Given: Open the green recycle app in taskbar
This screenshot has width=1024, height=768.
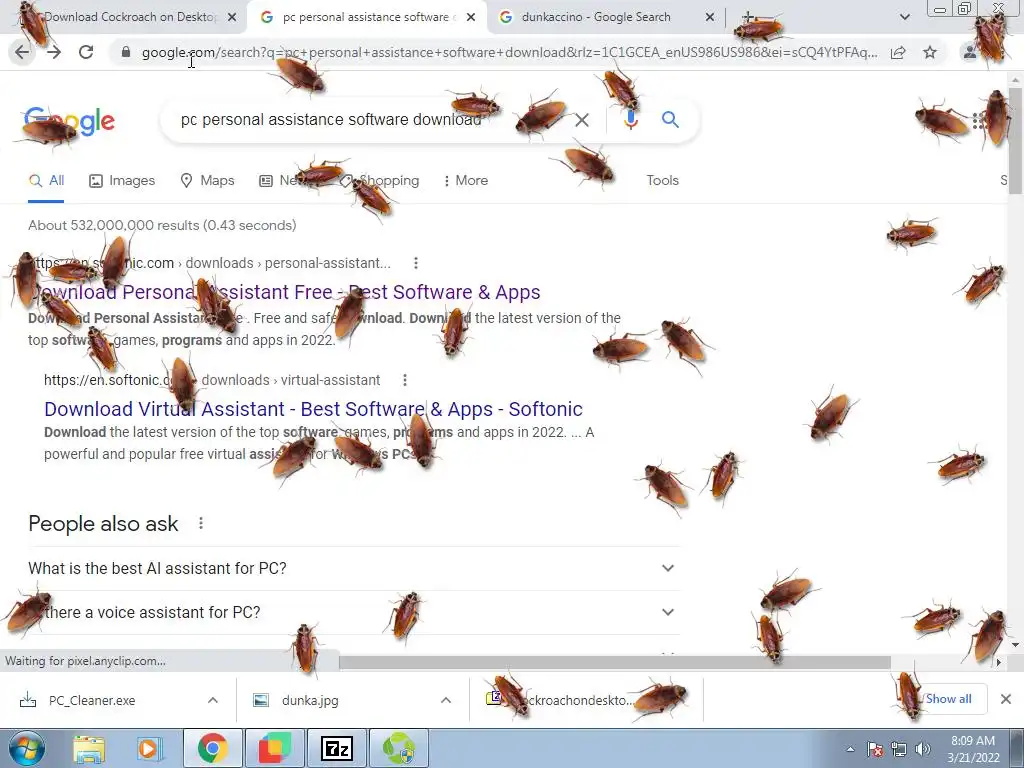Looking at the screenshot, I should coord(398,748).
